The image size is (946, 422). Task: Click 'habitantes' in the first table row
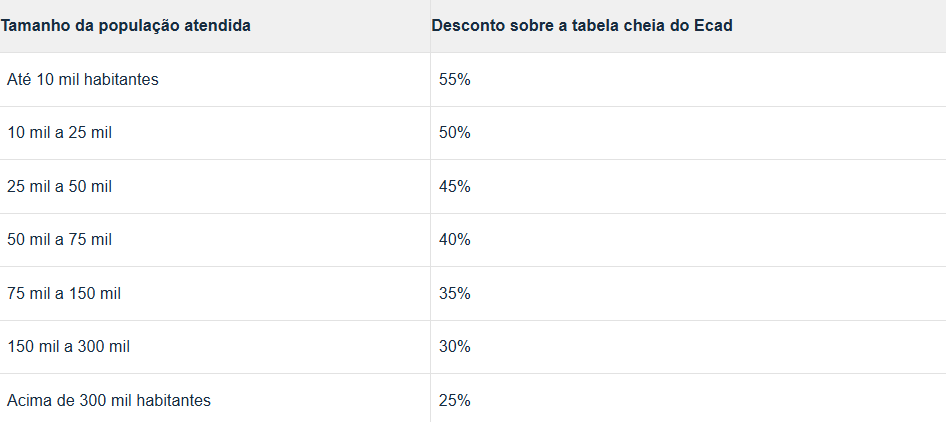point(121,79)
